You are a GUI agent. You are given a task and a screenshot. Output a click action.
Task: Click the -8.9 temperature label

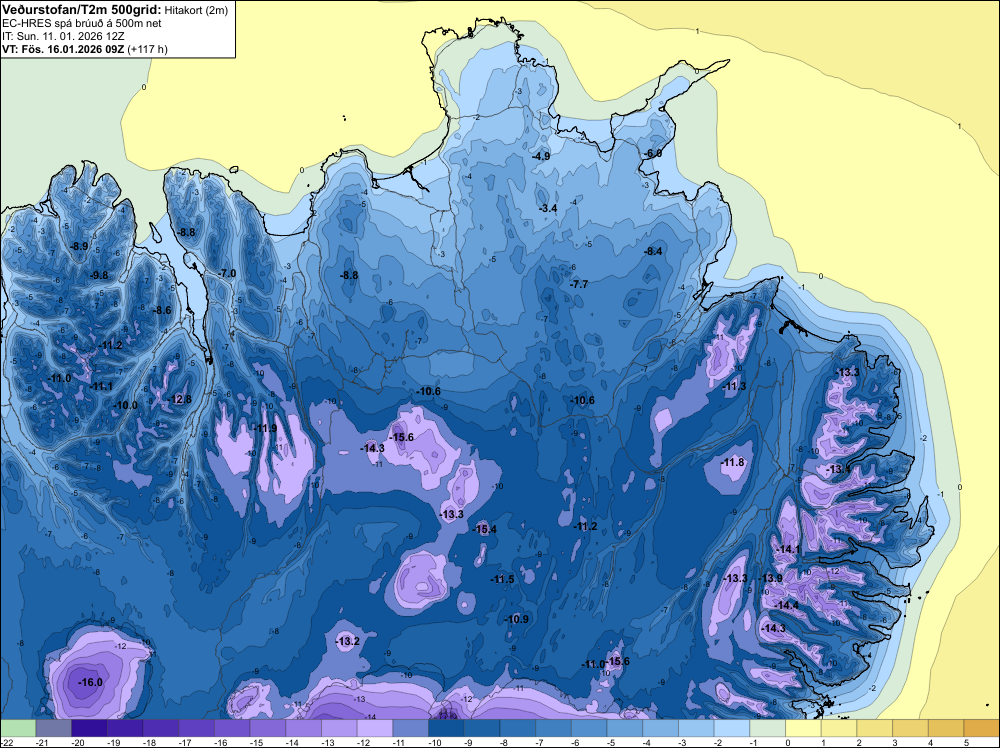[x=79, y=246]
